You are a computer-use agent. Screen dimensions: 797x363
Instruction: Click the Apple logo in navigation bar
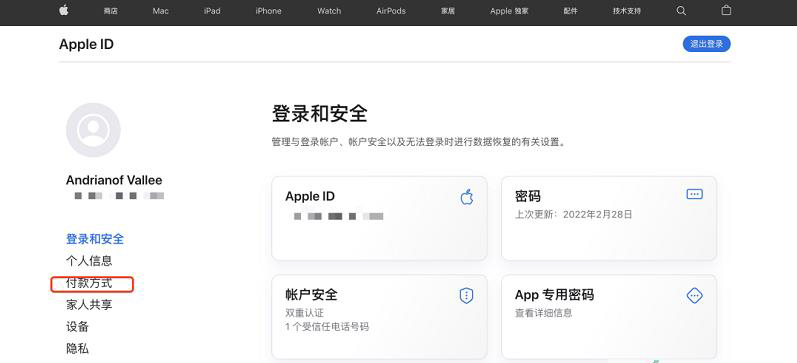[x=64, y=10]
